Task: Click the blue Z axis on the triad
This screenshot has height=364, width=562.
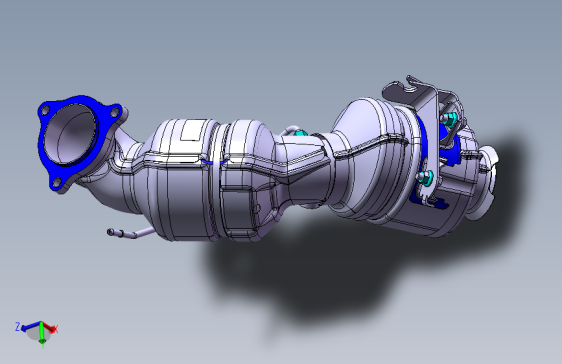Action: click(30, 326)
